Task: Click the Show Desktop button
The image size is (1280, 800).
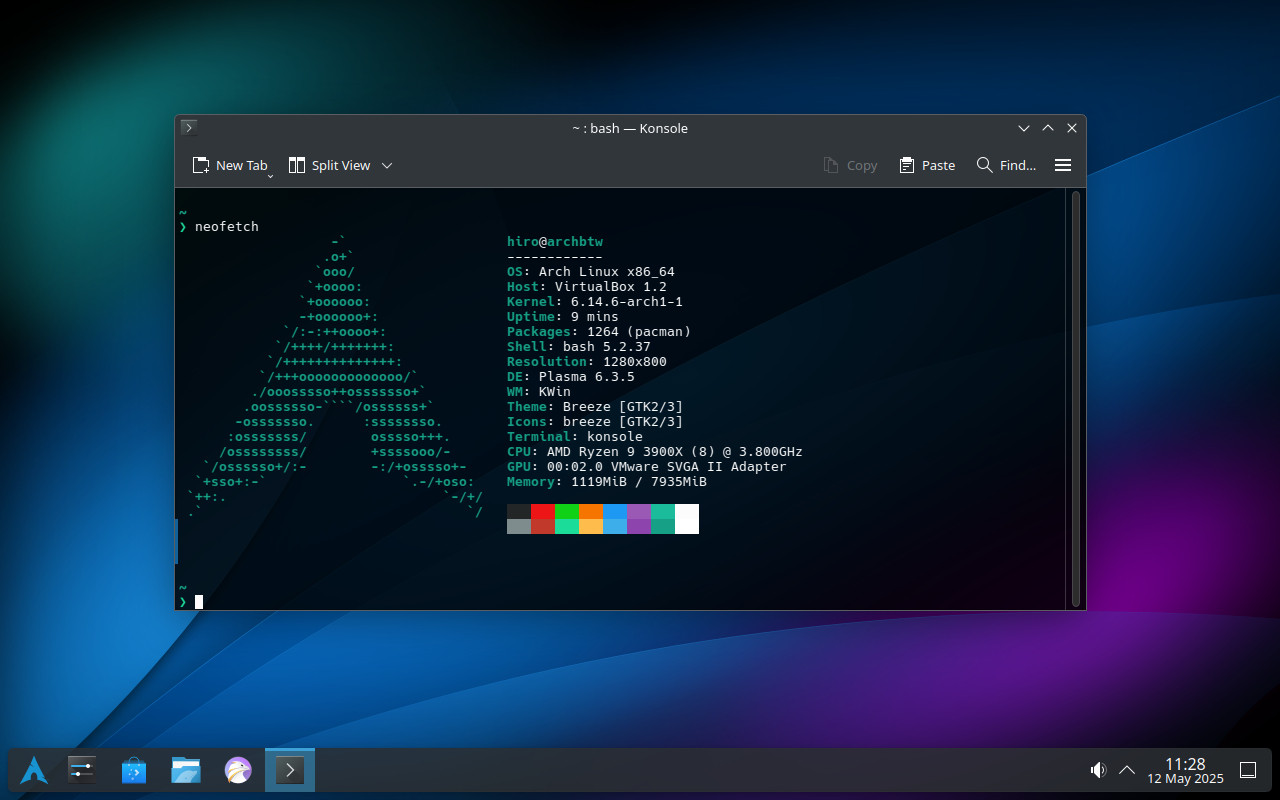Action: [x=1248, y=770]
